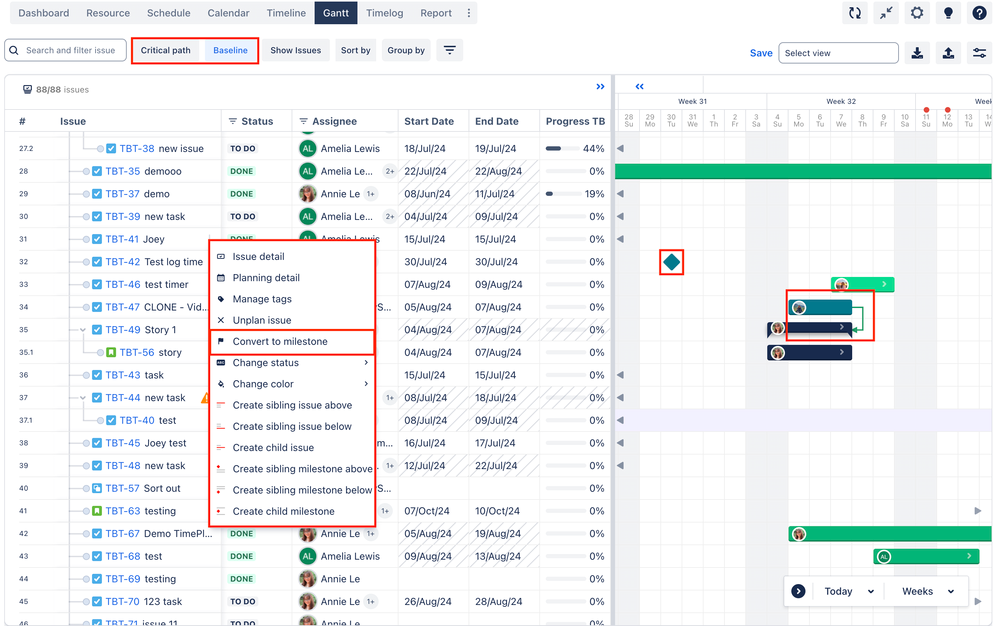
Task: Select Issue detail in context menu
Action: pyautogui.click(x=293, y=256)
